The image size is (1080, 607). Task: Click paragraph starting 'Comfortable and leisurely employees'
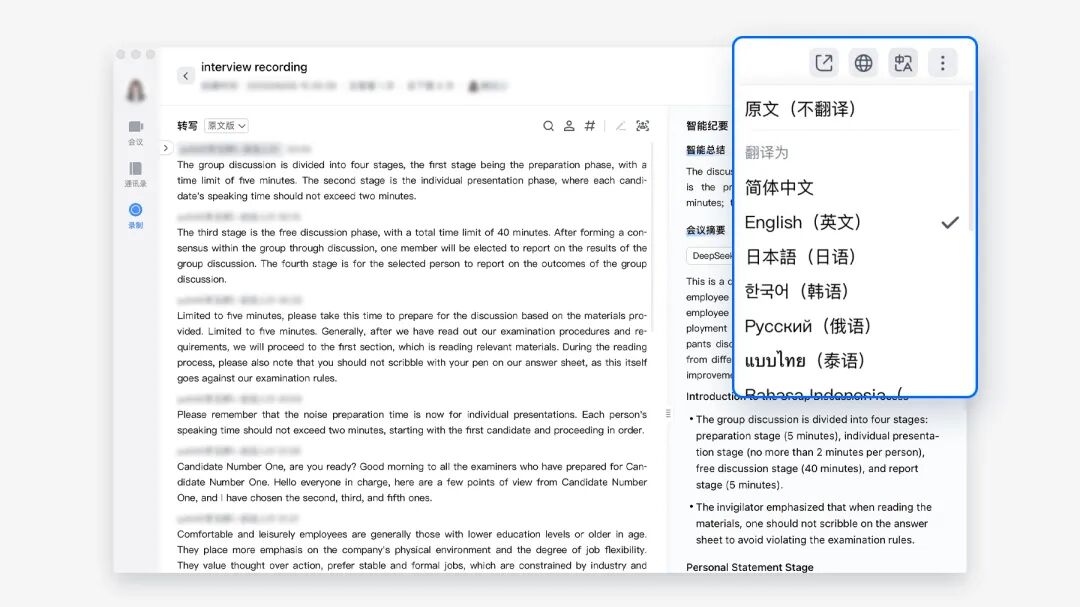click(x=412, y=550)
